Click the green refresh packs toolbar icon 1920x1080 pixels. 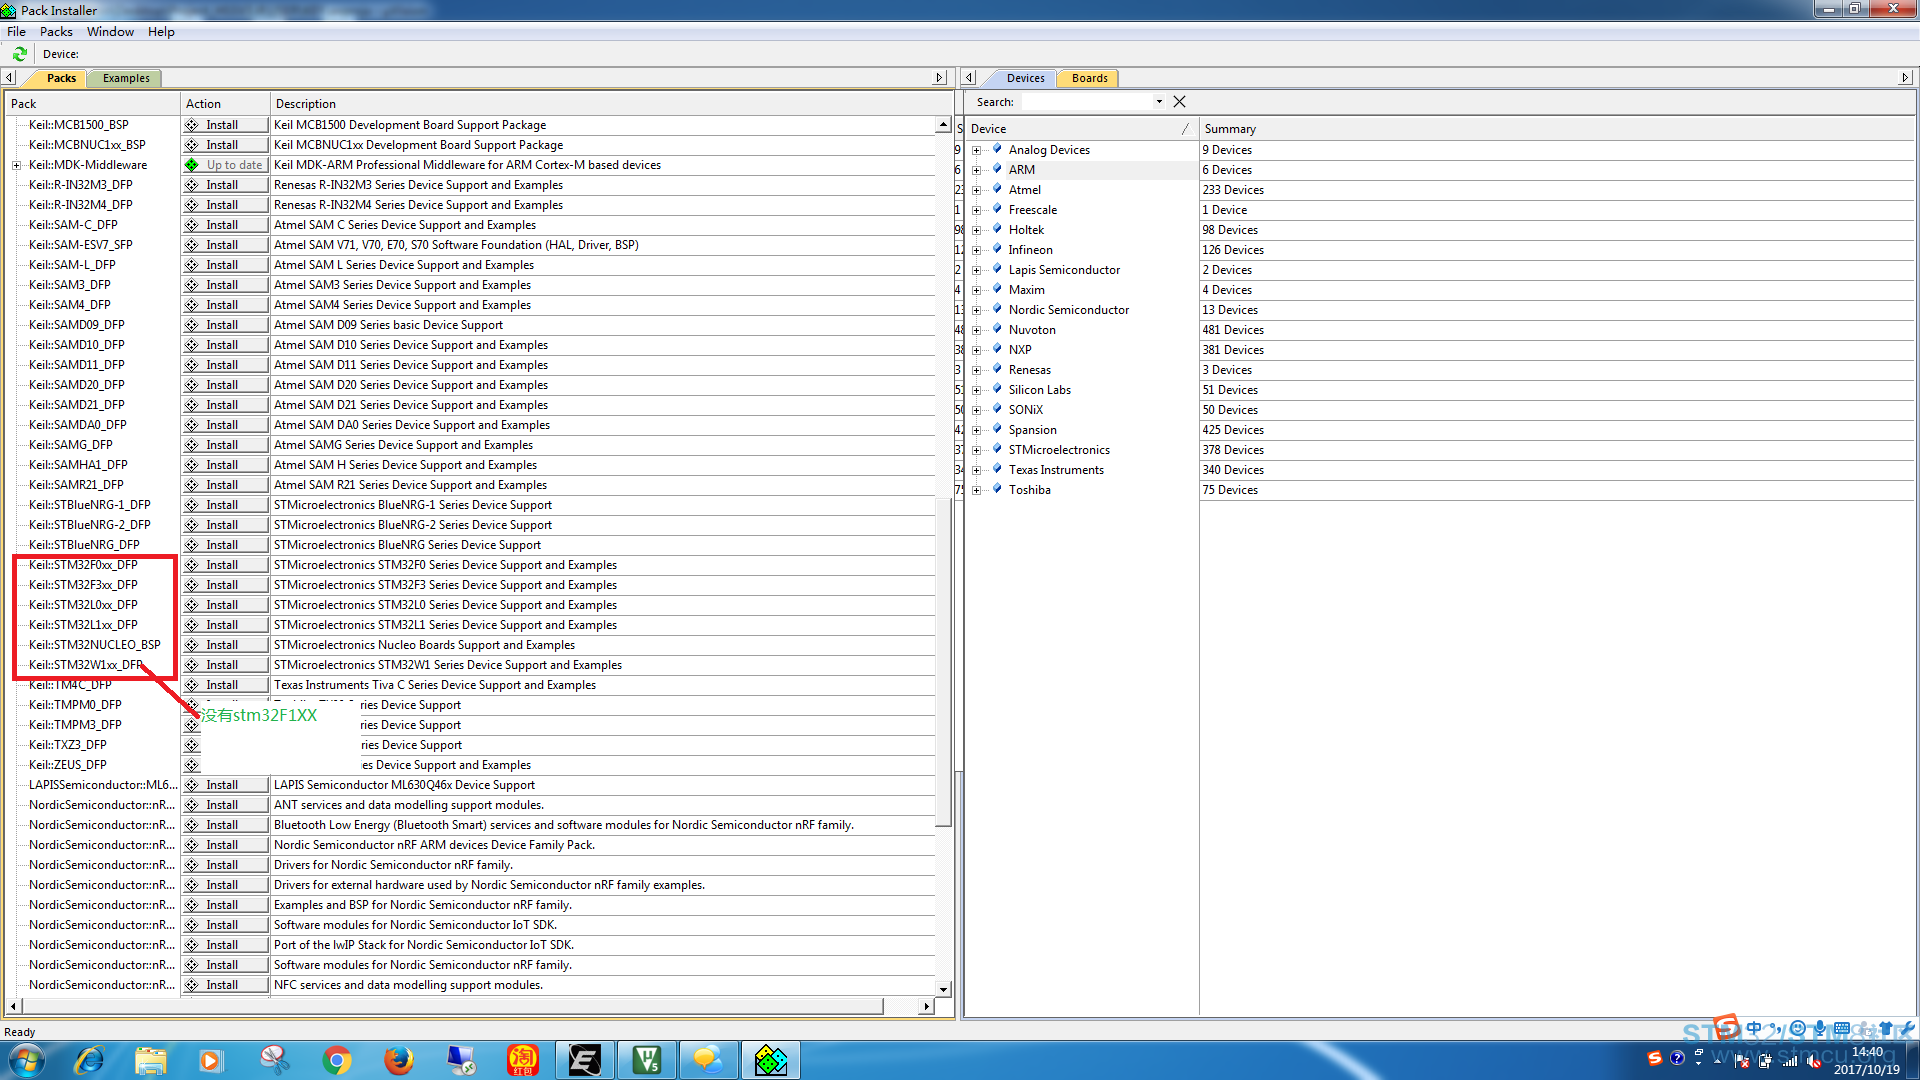tap(20, 54)
